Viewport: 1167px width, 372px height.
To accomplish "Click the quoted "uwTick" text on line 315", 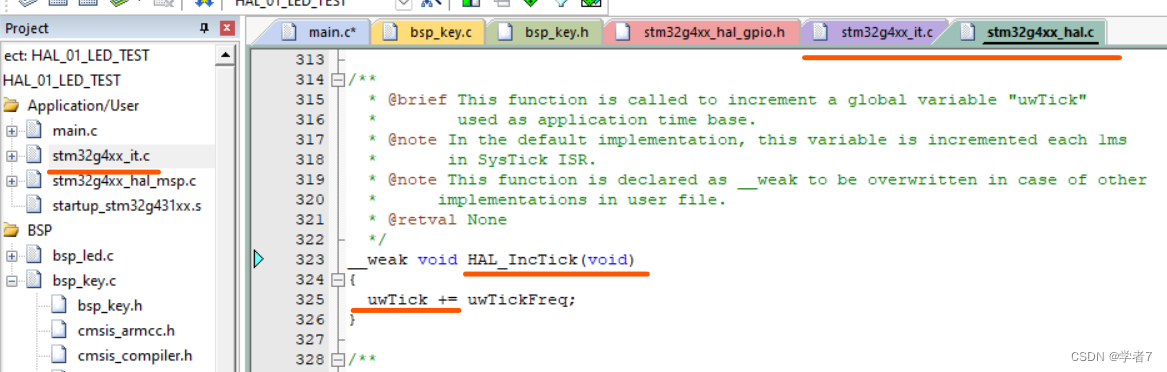I will click(x=1047, y=100).
